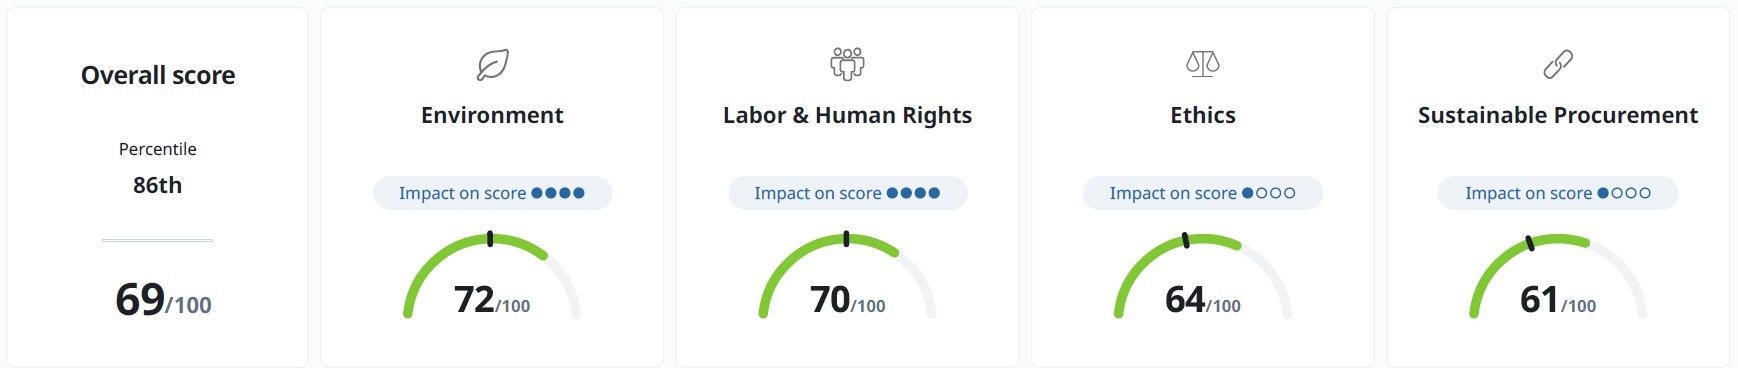Click the Environment leaf icon

coord(493,65)
